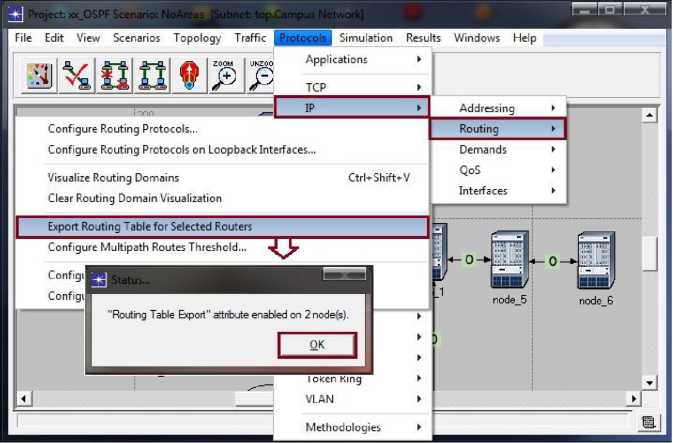Image resolution: width=673 pixels, height=443 pixels.
Task: Open the Edit menu
Action: [54, 38]
